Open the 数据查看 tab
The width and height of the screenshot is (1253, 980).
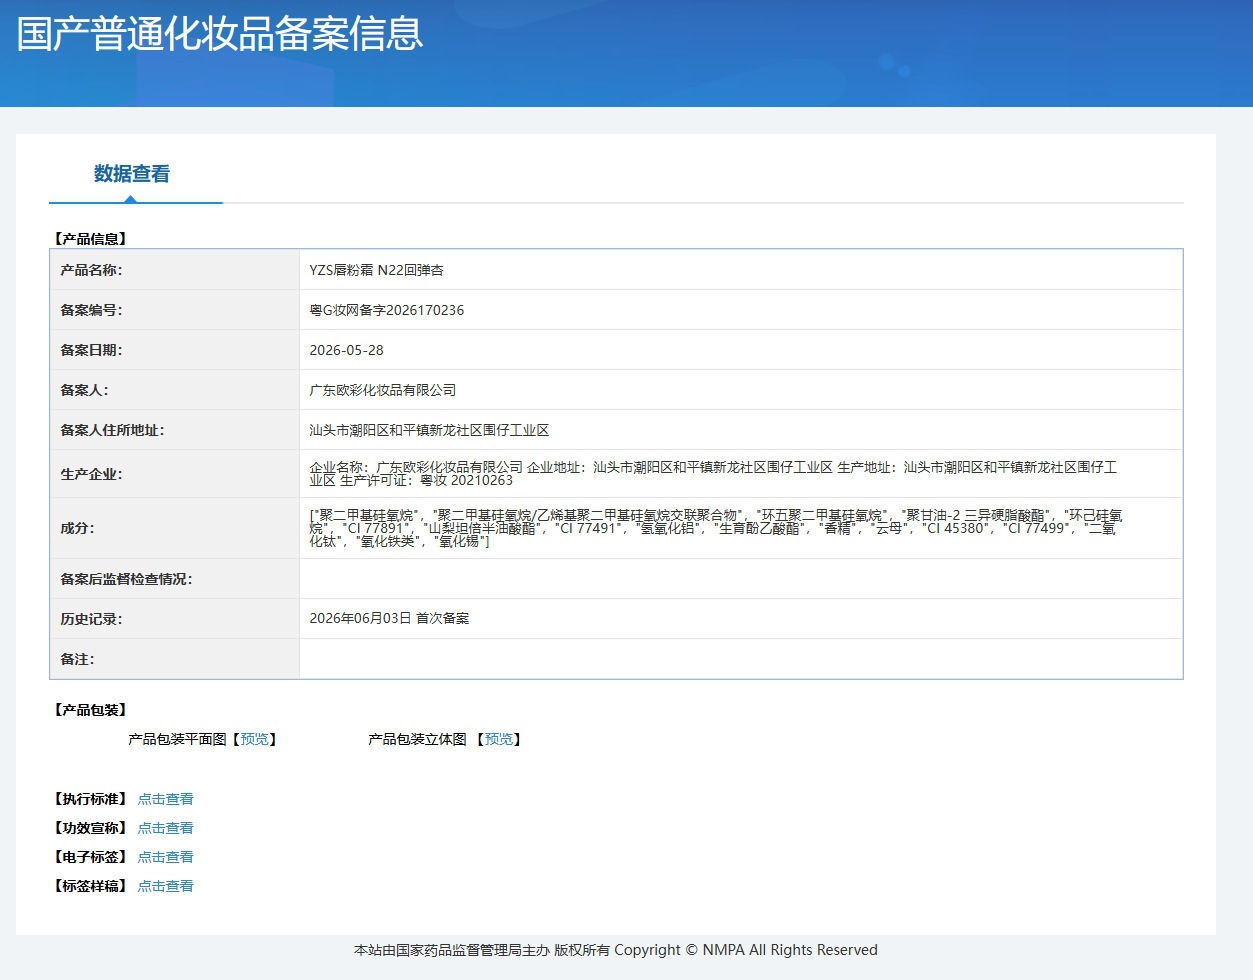pyautogui.click(x=132, y=174)
